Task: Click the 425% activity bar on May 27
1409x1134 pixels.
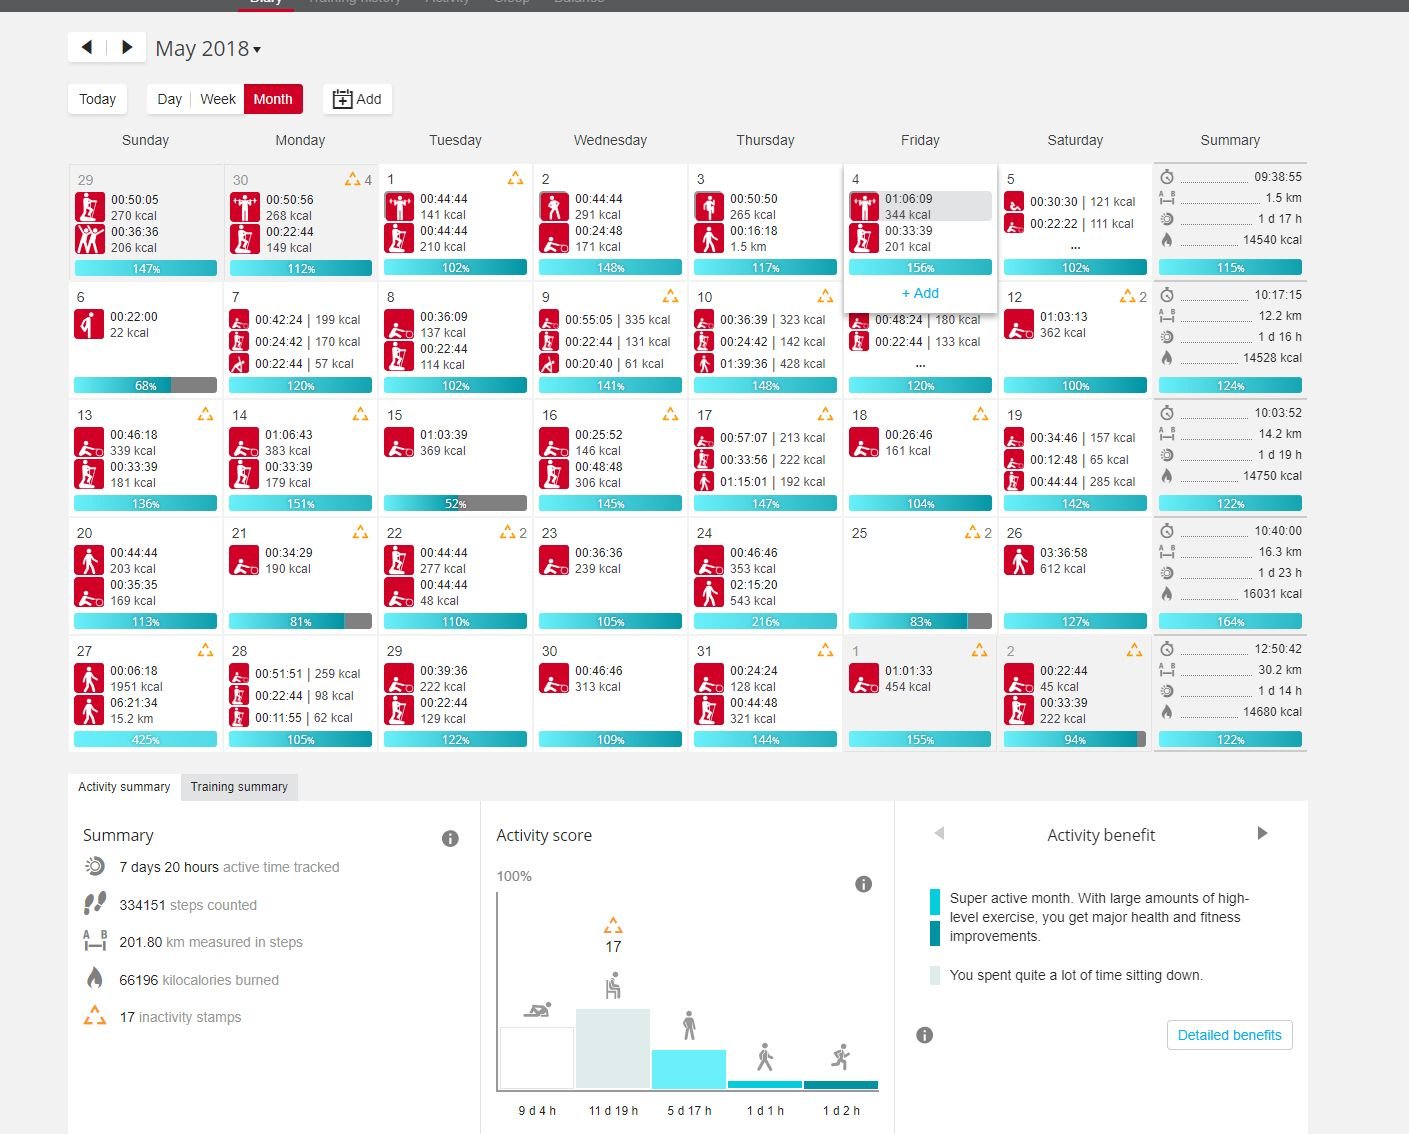Action: point(146,740)
